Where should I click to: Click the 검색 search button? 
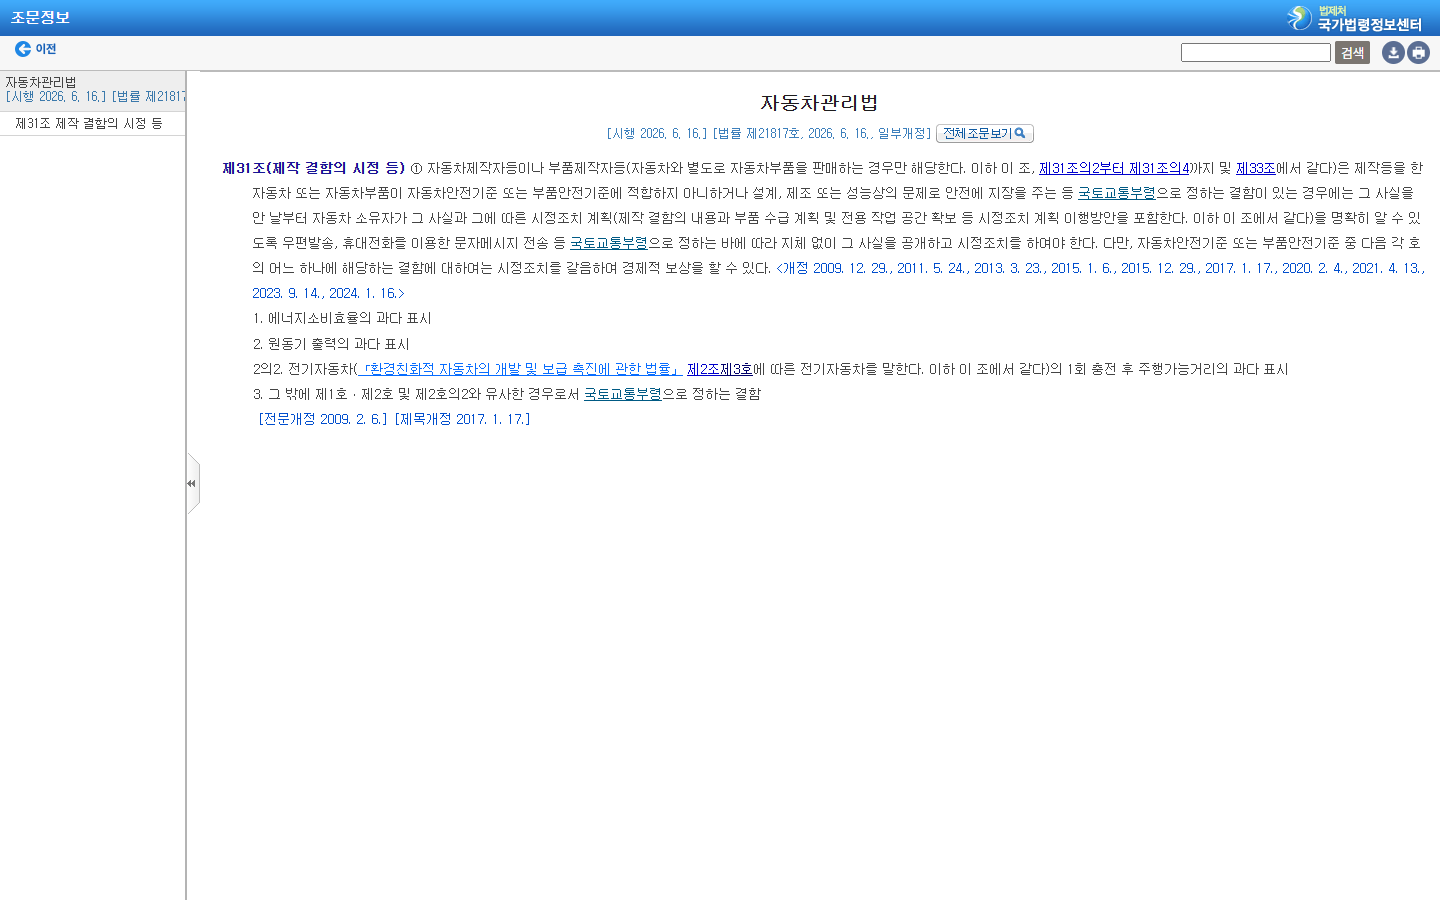pos(1352,53)
